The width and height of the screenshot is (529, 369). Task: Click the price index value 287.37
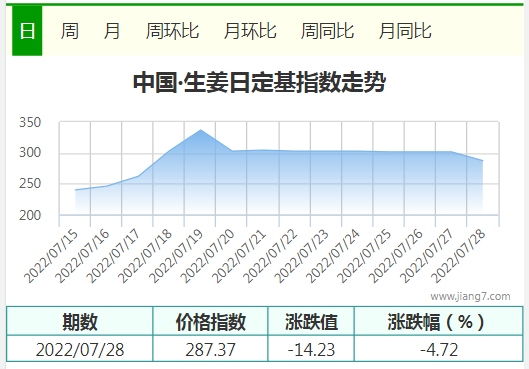tap(210, 349)
